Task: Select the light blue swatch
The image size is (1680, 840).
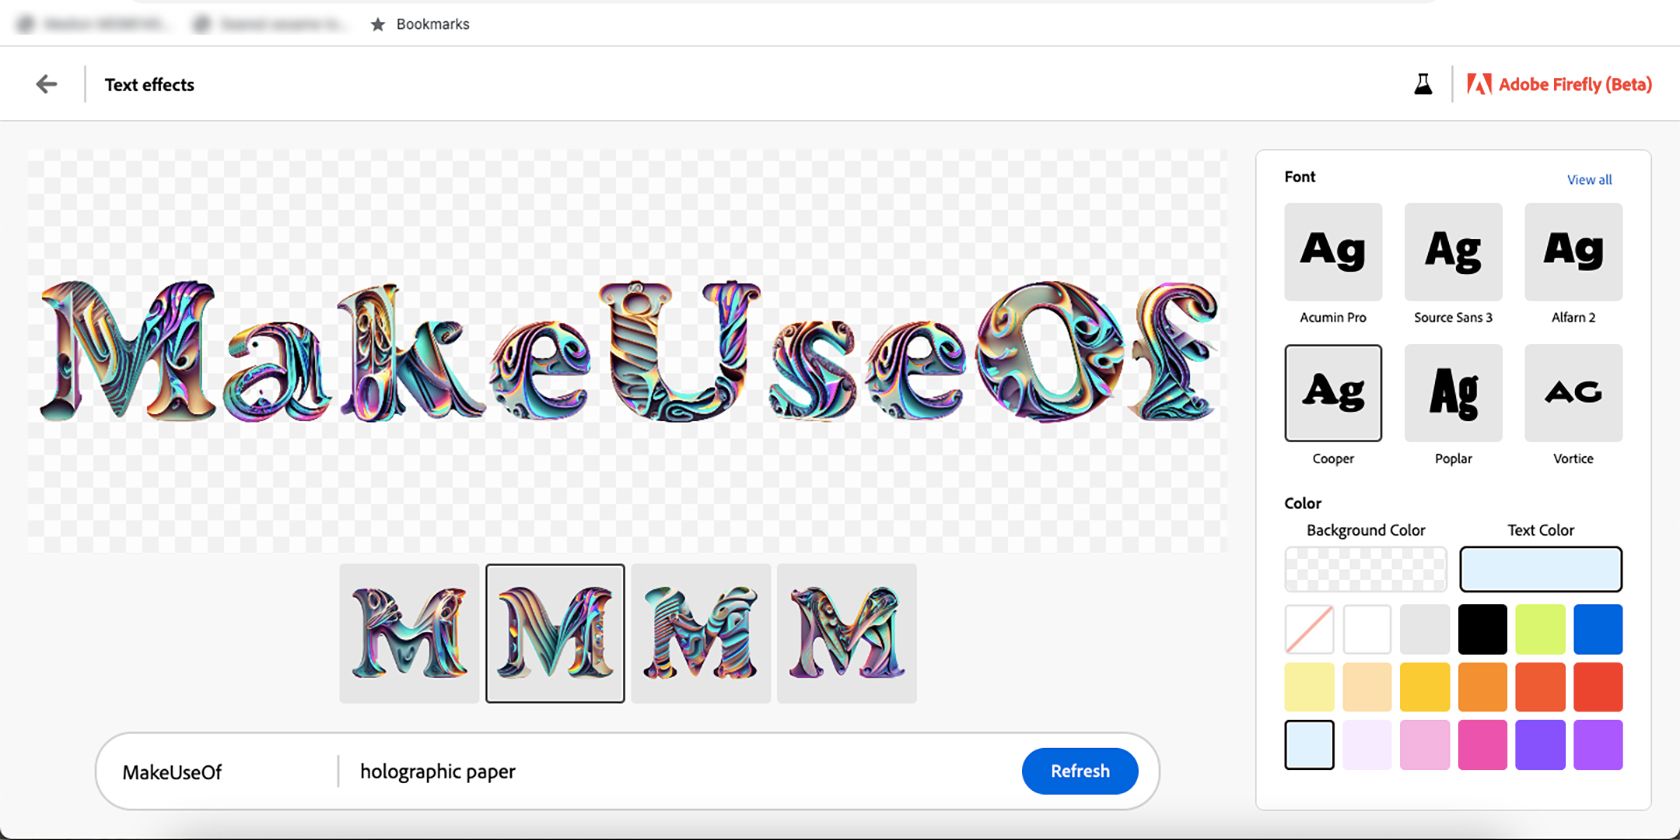Action: (x=1309, y=745)
